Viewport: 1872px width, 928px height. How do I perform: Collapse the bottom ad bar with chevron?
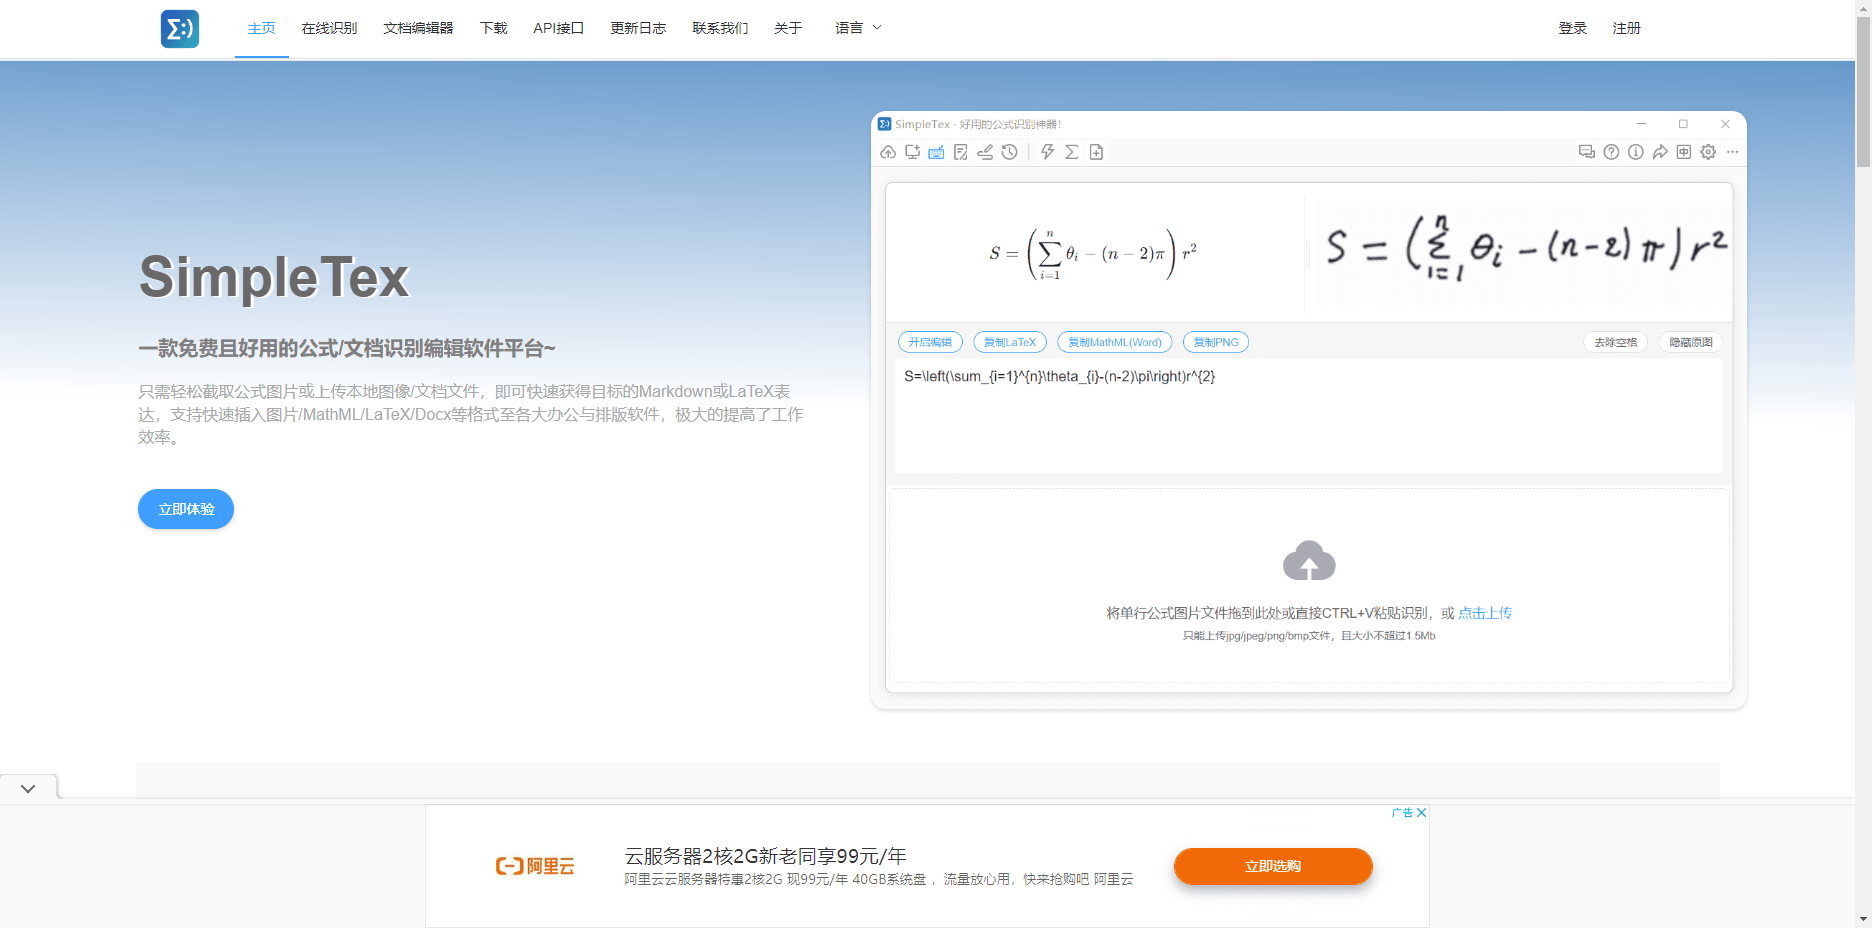point(28,788)
